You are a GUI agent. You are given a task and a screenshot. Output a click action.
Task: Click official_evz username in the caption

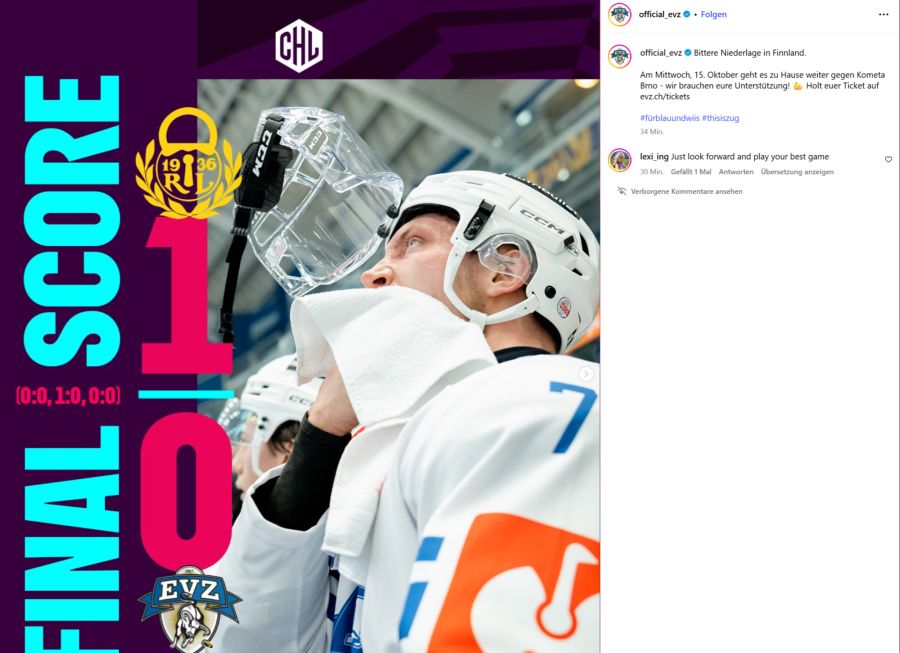pos(661,53)
